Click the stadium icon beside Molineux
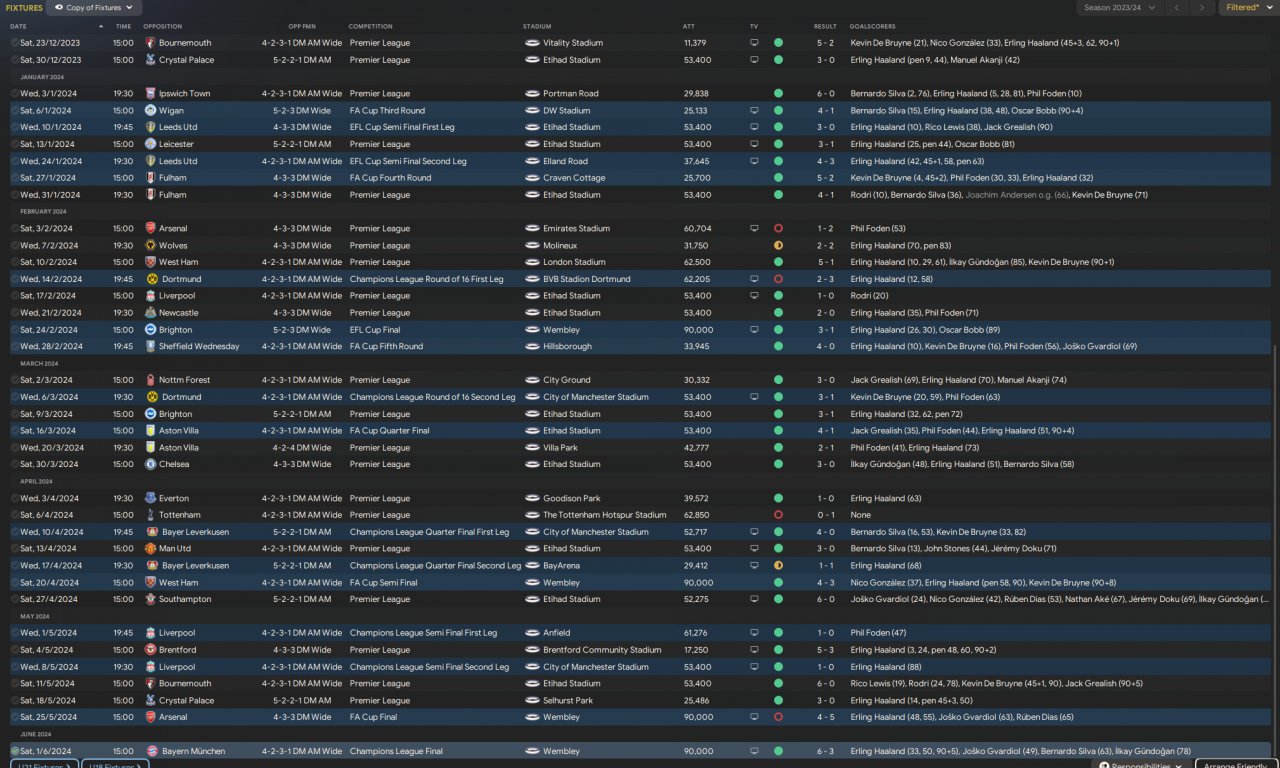1280x768 pixels. click(532, 246)
